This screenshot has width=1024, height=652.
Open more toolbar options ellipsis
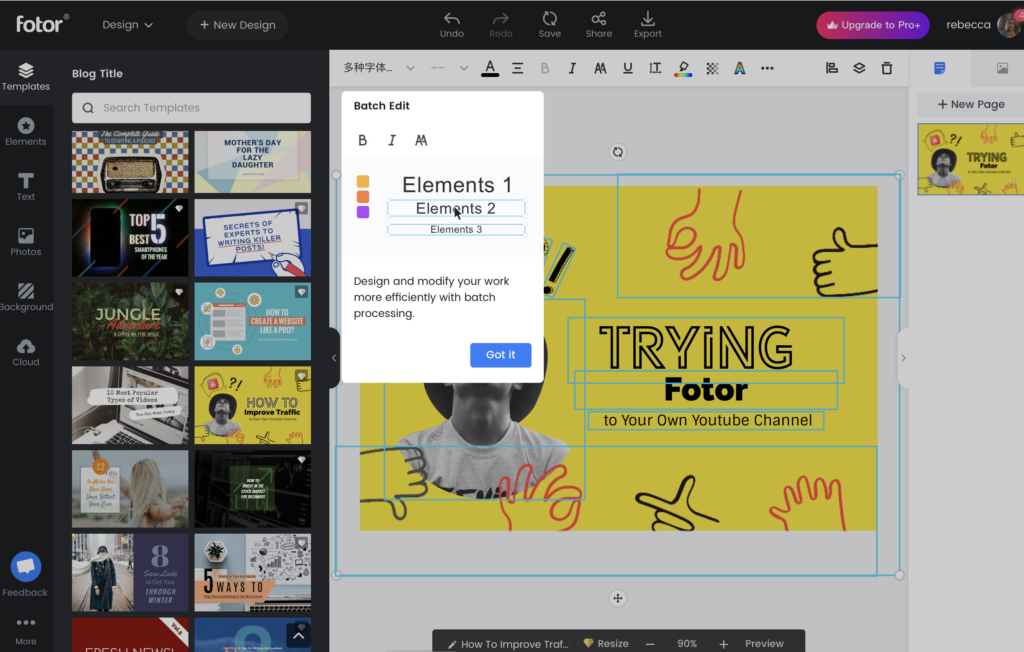click(767, 68)
